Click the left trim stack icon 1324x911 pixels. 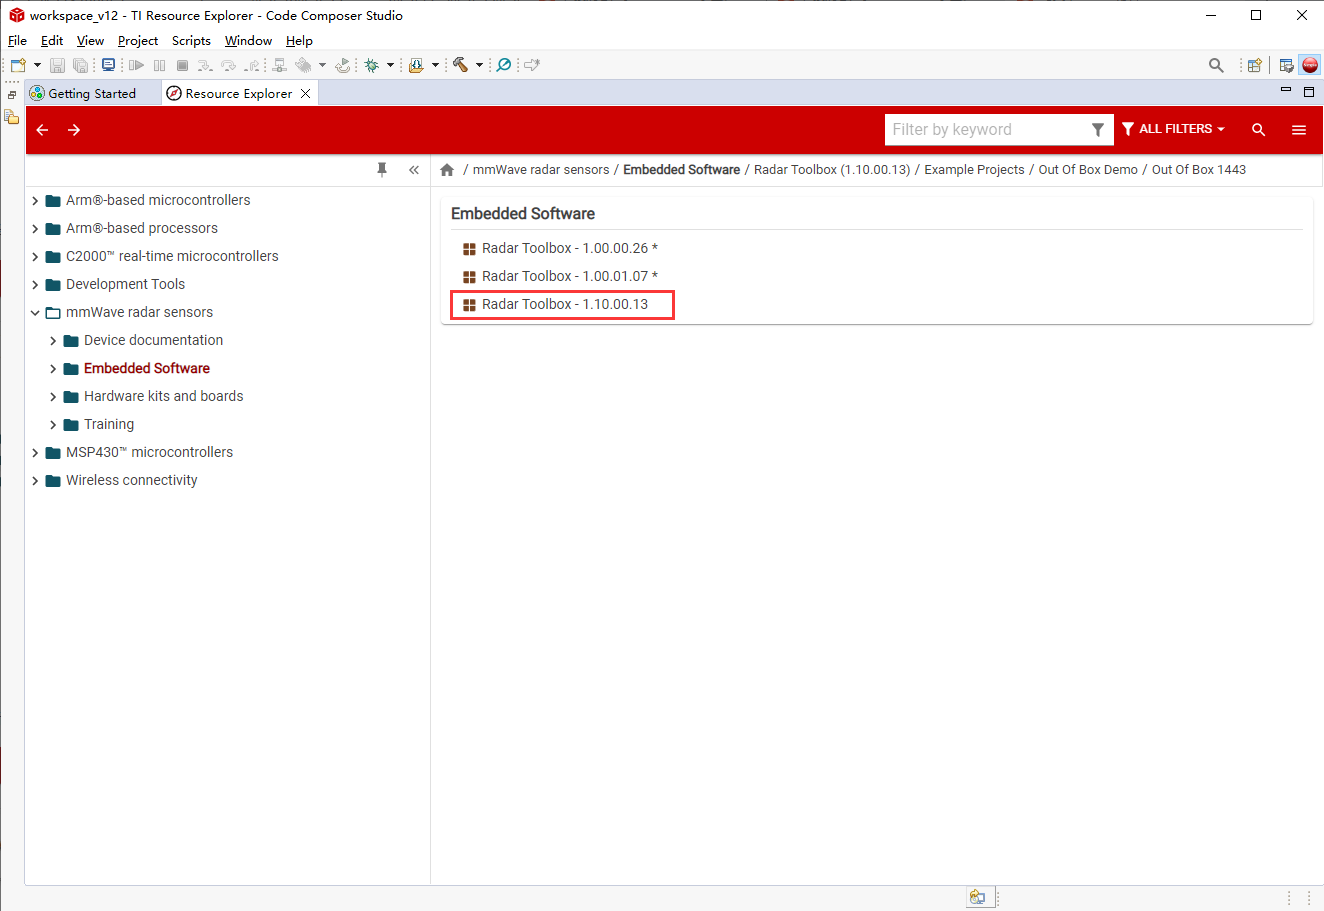[12, 117]
